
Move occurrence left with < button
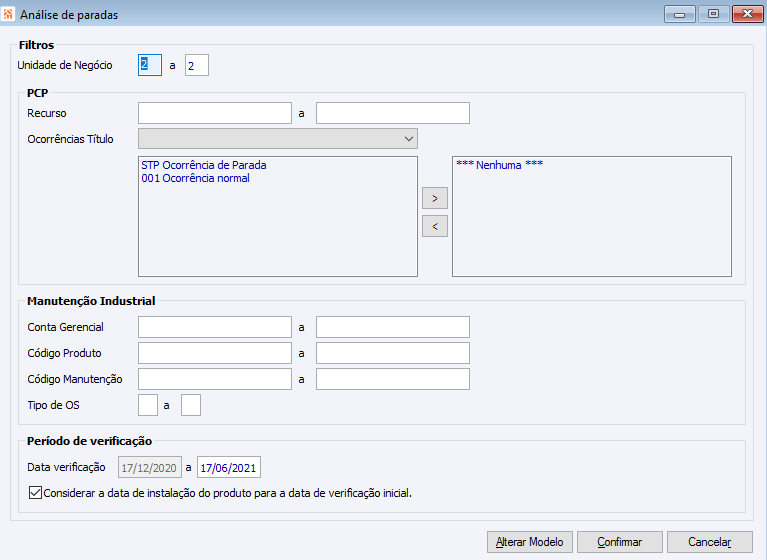435,226
